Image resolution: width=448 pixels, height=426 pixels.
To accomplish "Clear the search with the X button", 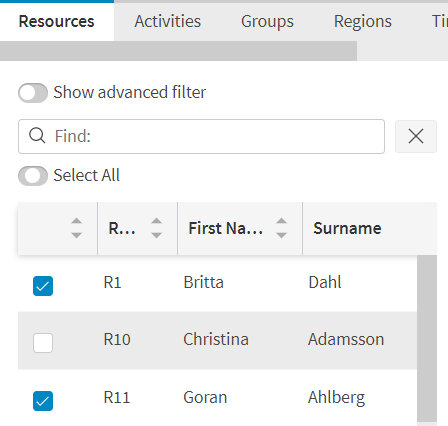I will click(x=416, y=136).
